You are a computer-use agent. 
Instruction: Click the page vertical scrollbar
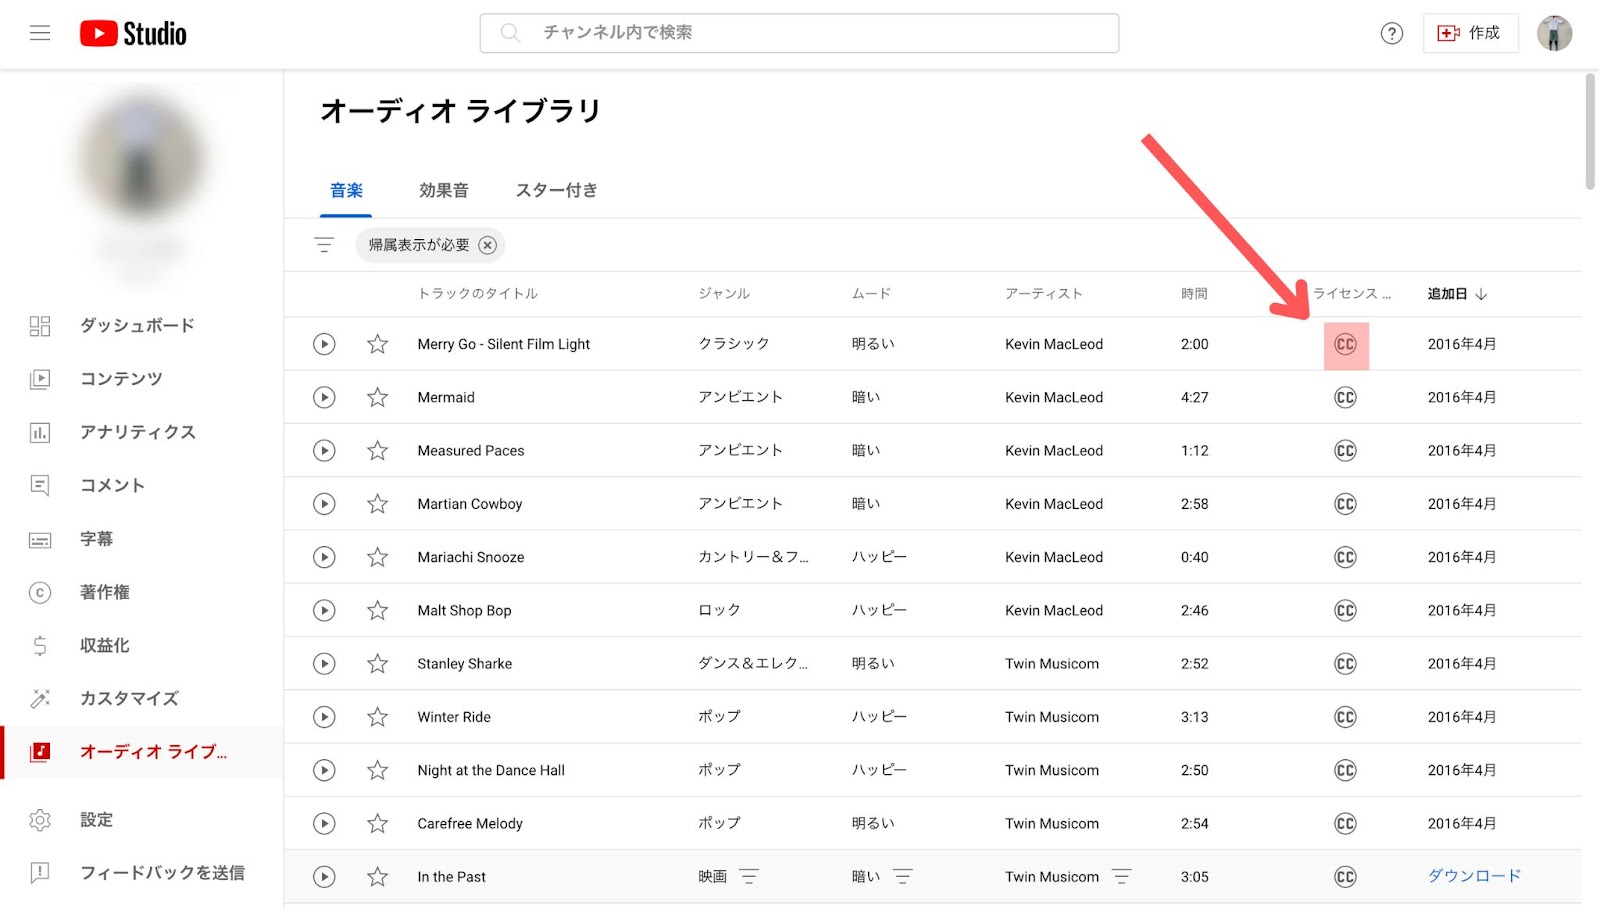tap(1590, 131)
